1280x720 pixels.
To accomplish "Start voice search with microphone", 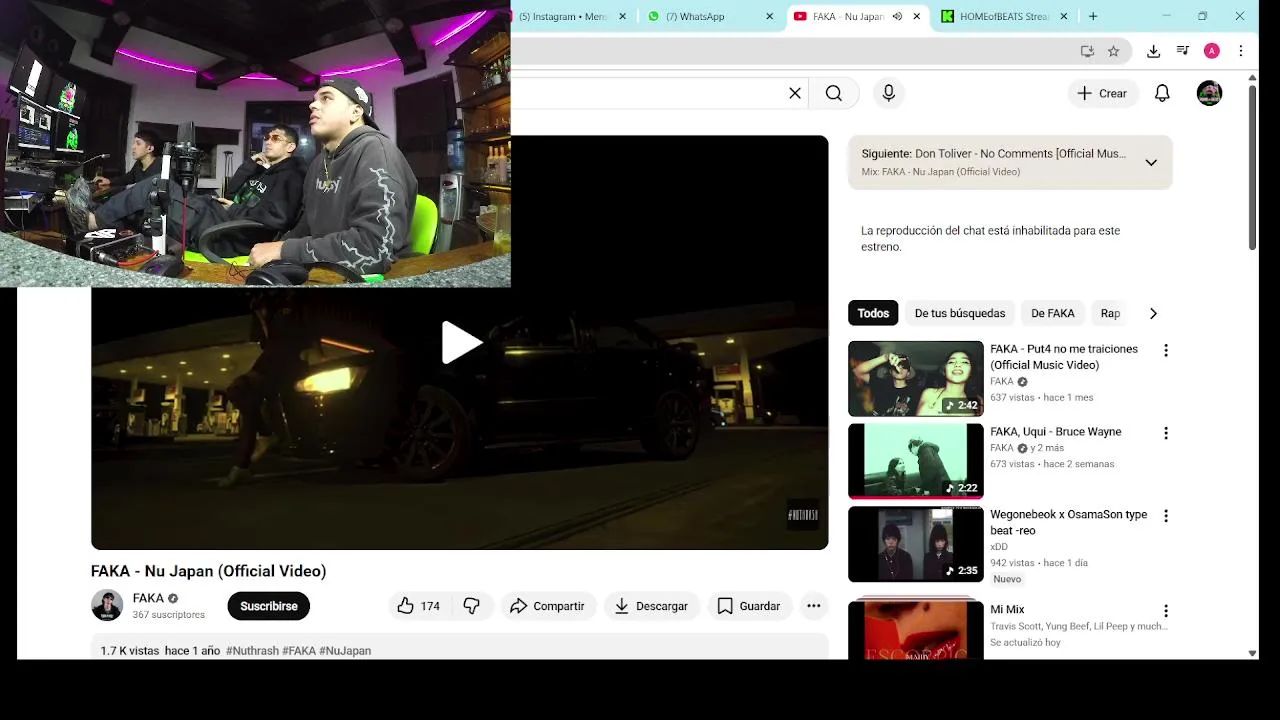I will click(x=889, y=93).
